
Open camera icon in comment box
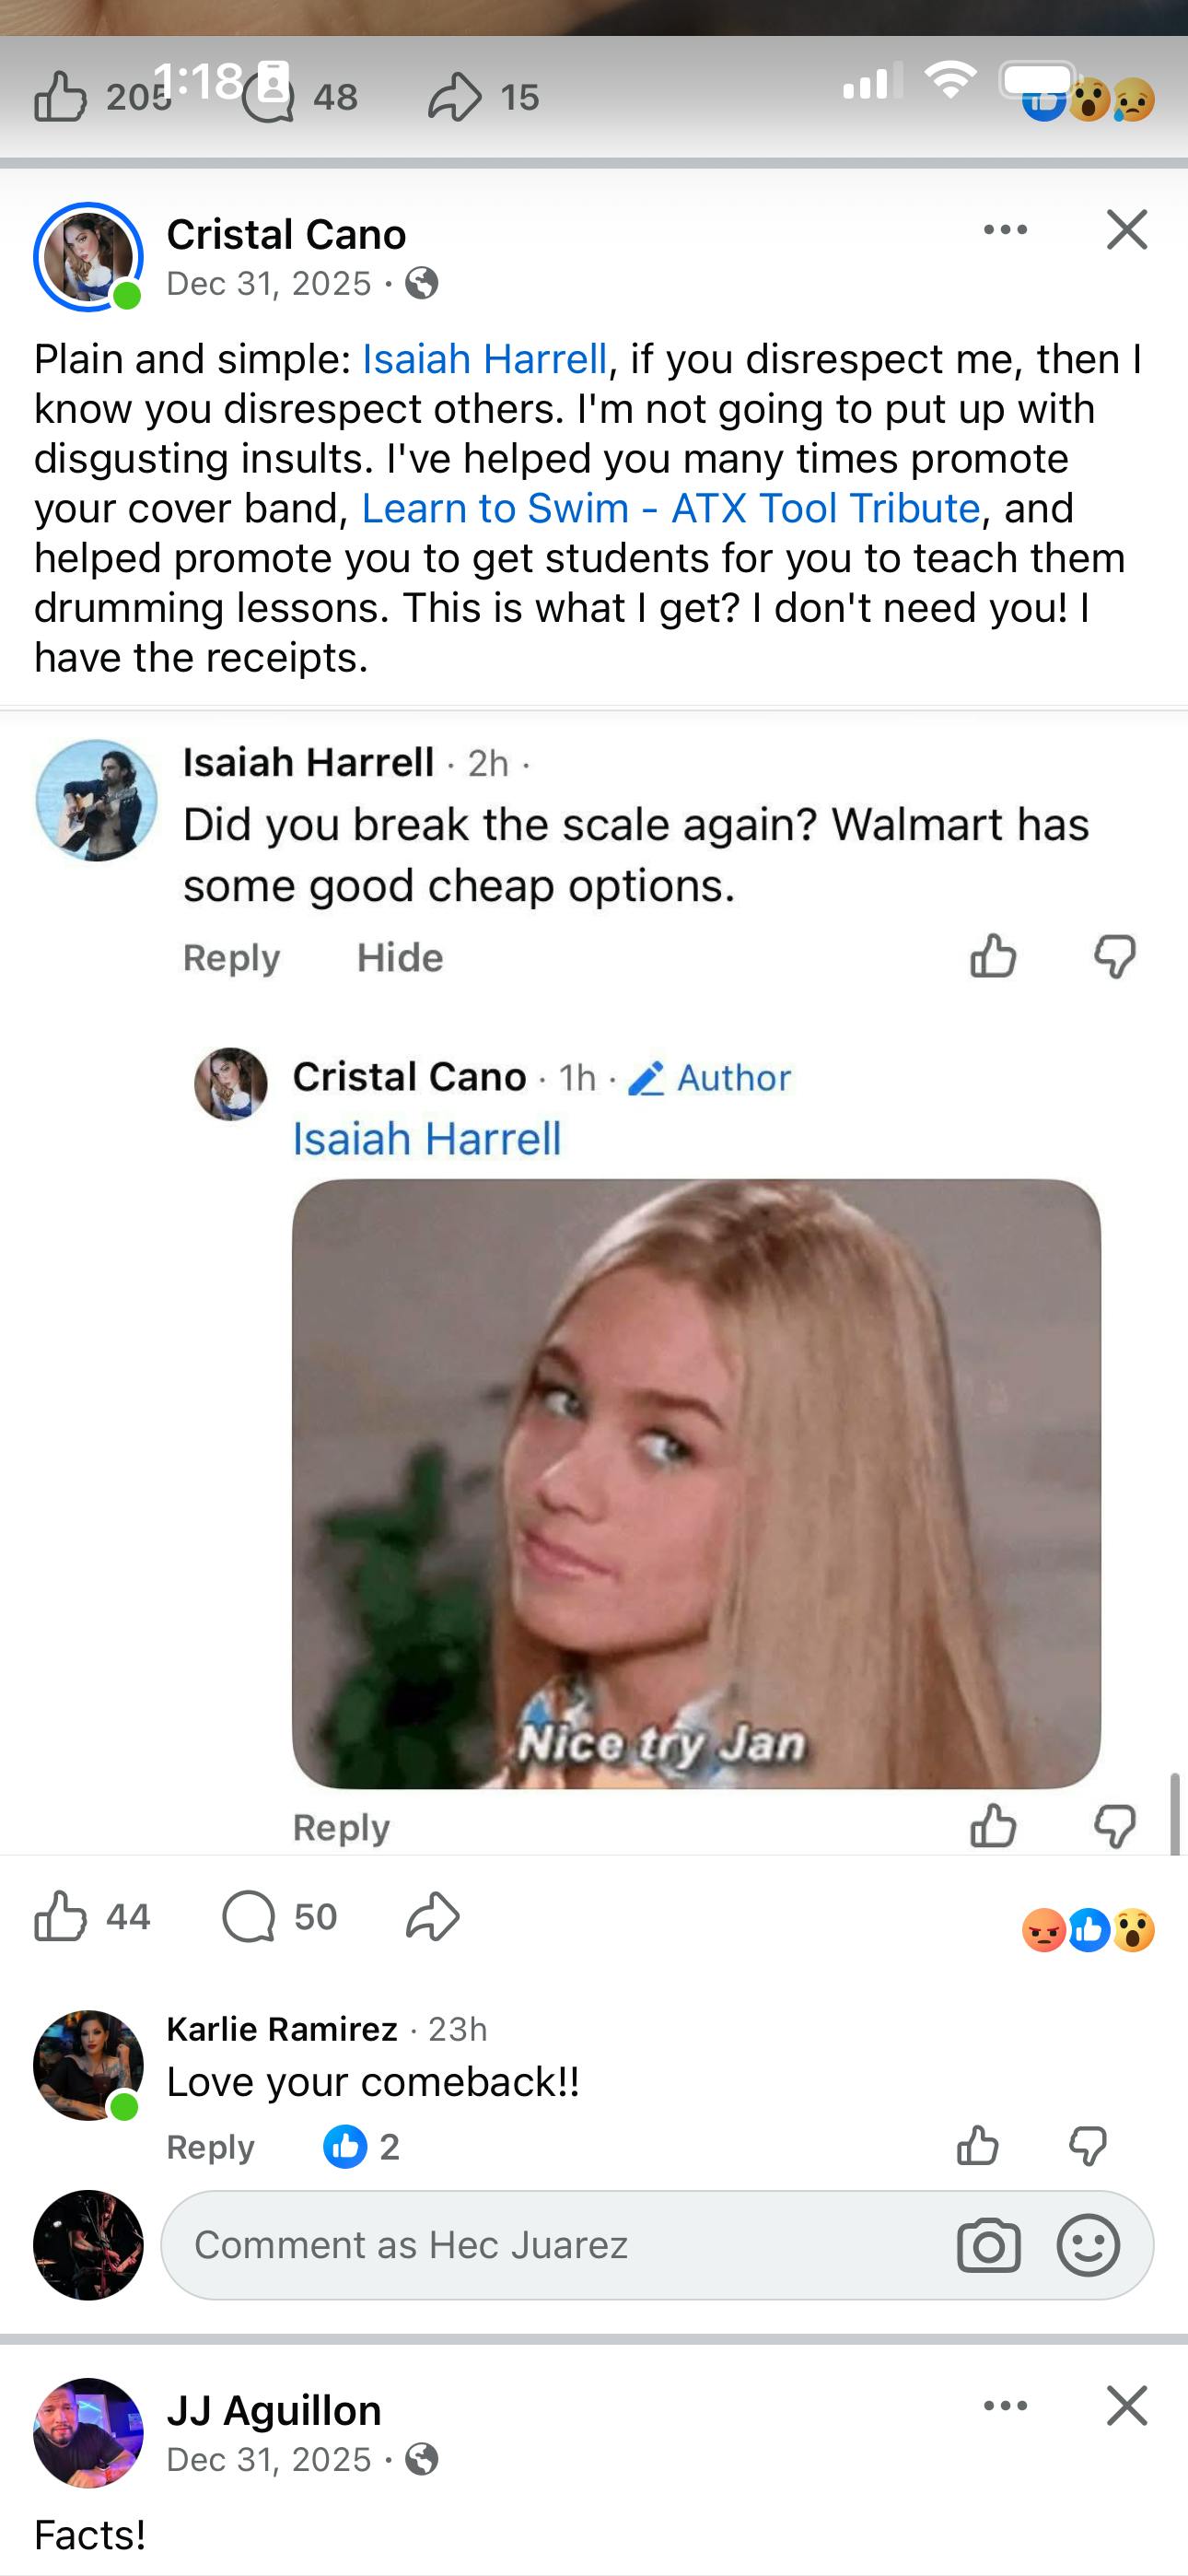tap(988, 2246)
